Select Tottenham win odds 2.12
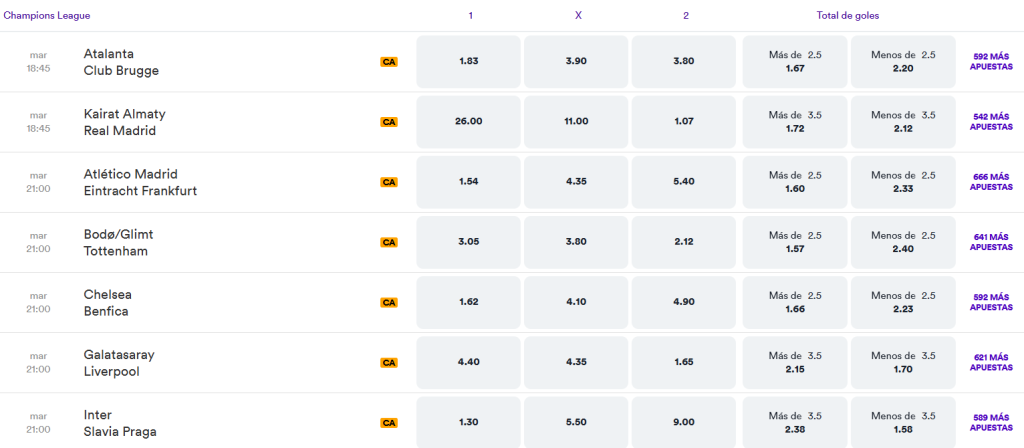The height and width of the screenshot is (448, 1024). click(x=683, y=242)
